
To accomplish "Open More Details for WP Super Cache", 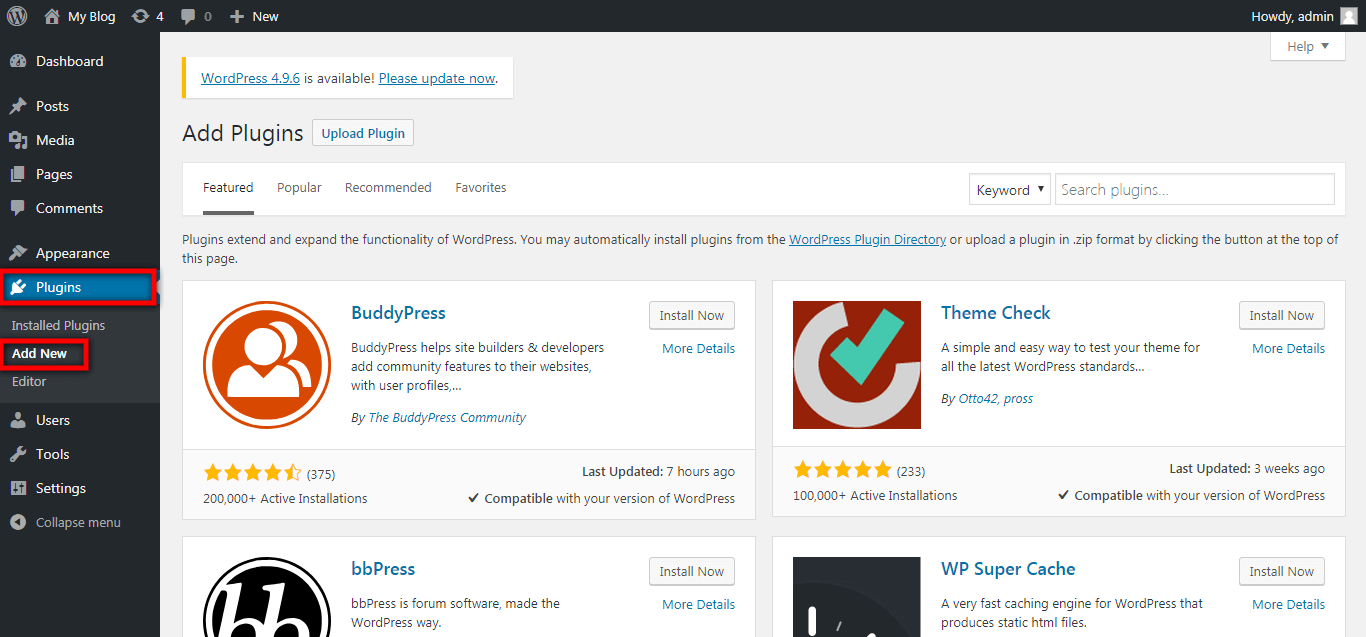I will click(1288, 604).
